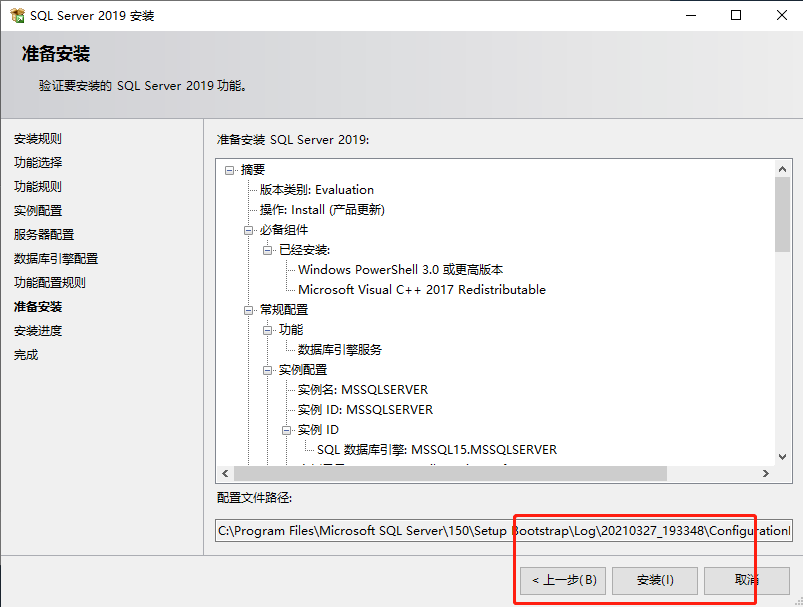
Task: Select the 数据库引擎服务 row
Action: [x=340, y=350]
